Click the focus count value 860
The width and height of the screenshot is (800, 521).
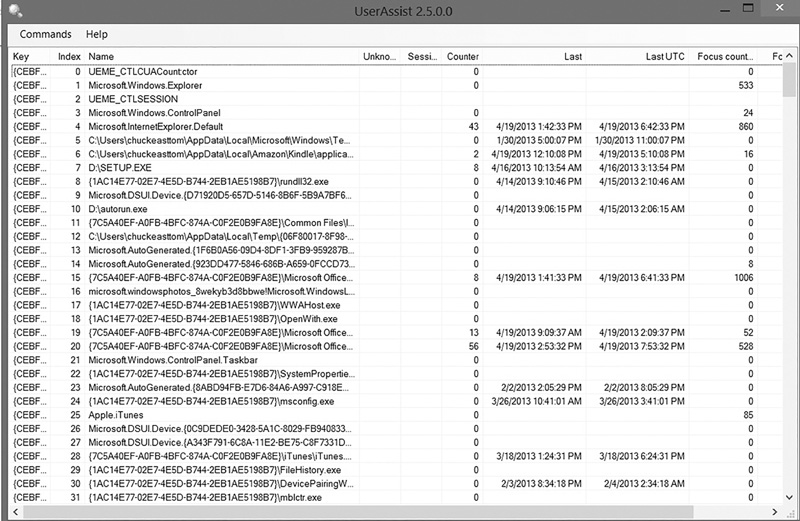click(x=746, y=127)
